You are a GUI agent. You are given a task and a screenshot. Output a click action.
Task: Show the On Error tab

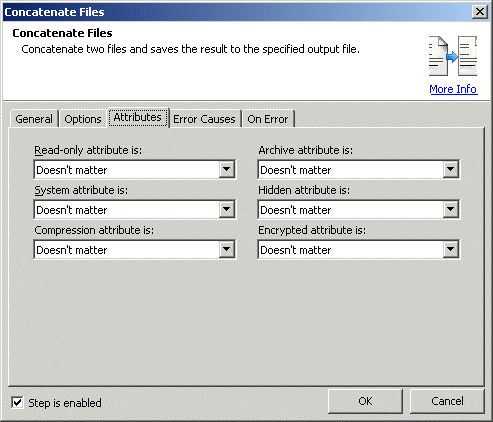point(268,119)
